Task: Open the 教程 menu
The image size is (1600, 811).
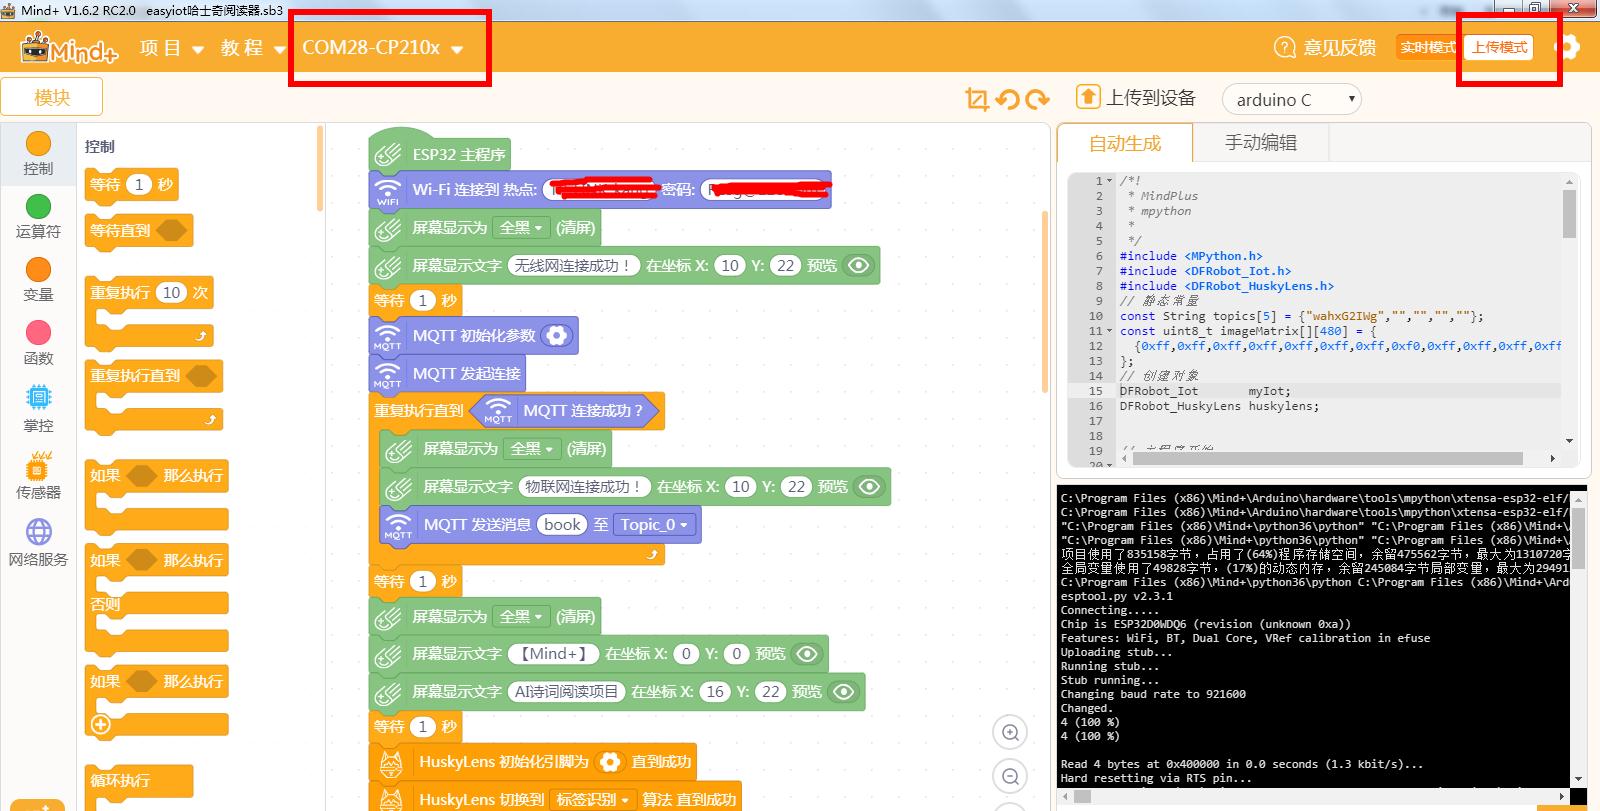Action: click(x=253, y=48)
